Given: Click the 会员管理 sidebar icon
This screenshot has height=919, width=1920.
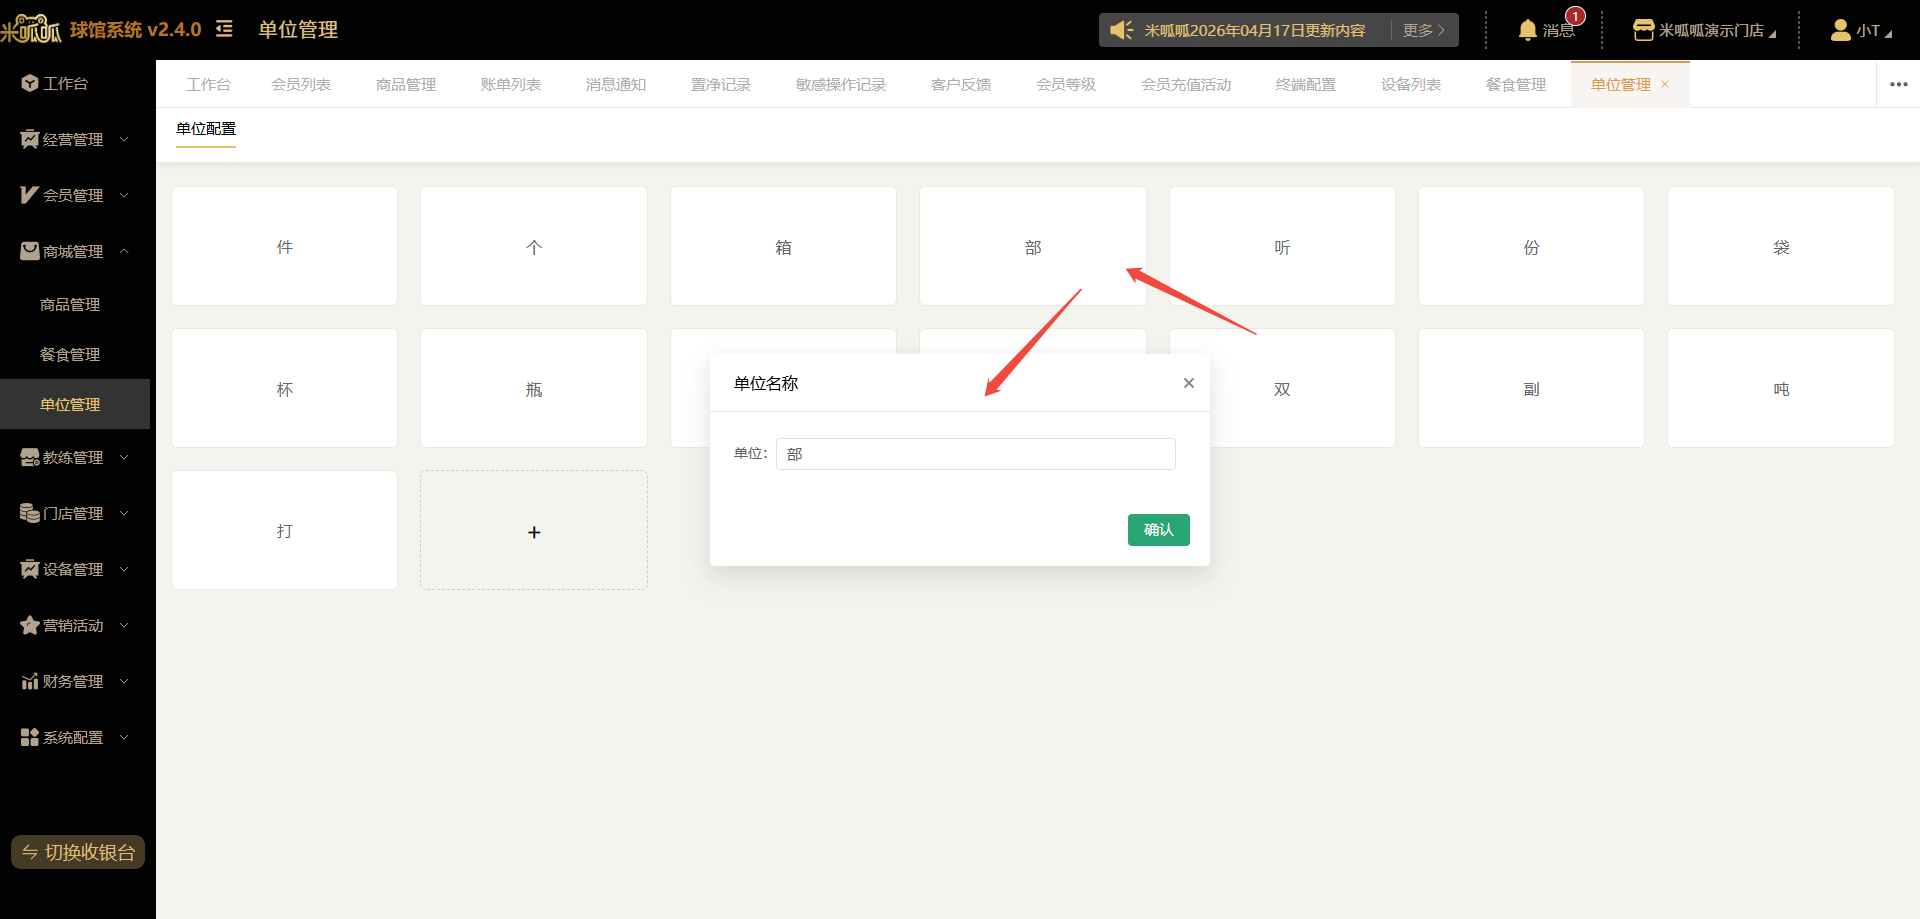Looking at the screenshot, I should click(x=30, y=195).
